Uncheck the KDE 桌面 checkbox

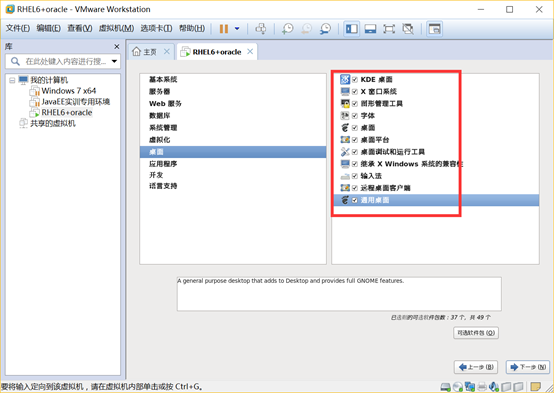355,80
